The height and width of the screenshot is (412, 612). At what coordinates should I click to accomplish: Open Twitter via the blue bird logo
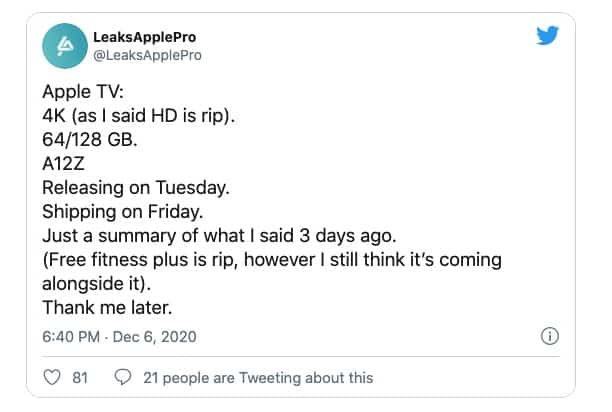tap(546, 37)
